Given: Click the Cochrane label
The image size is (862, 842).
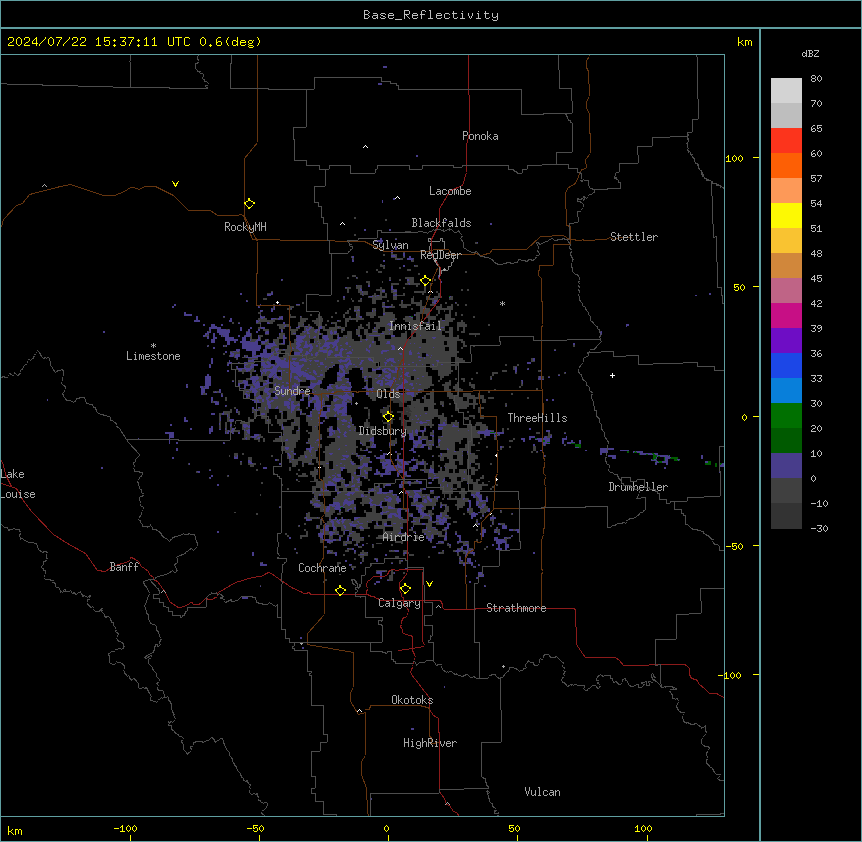Looking at the screenshot, I should (322, 568).
